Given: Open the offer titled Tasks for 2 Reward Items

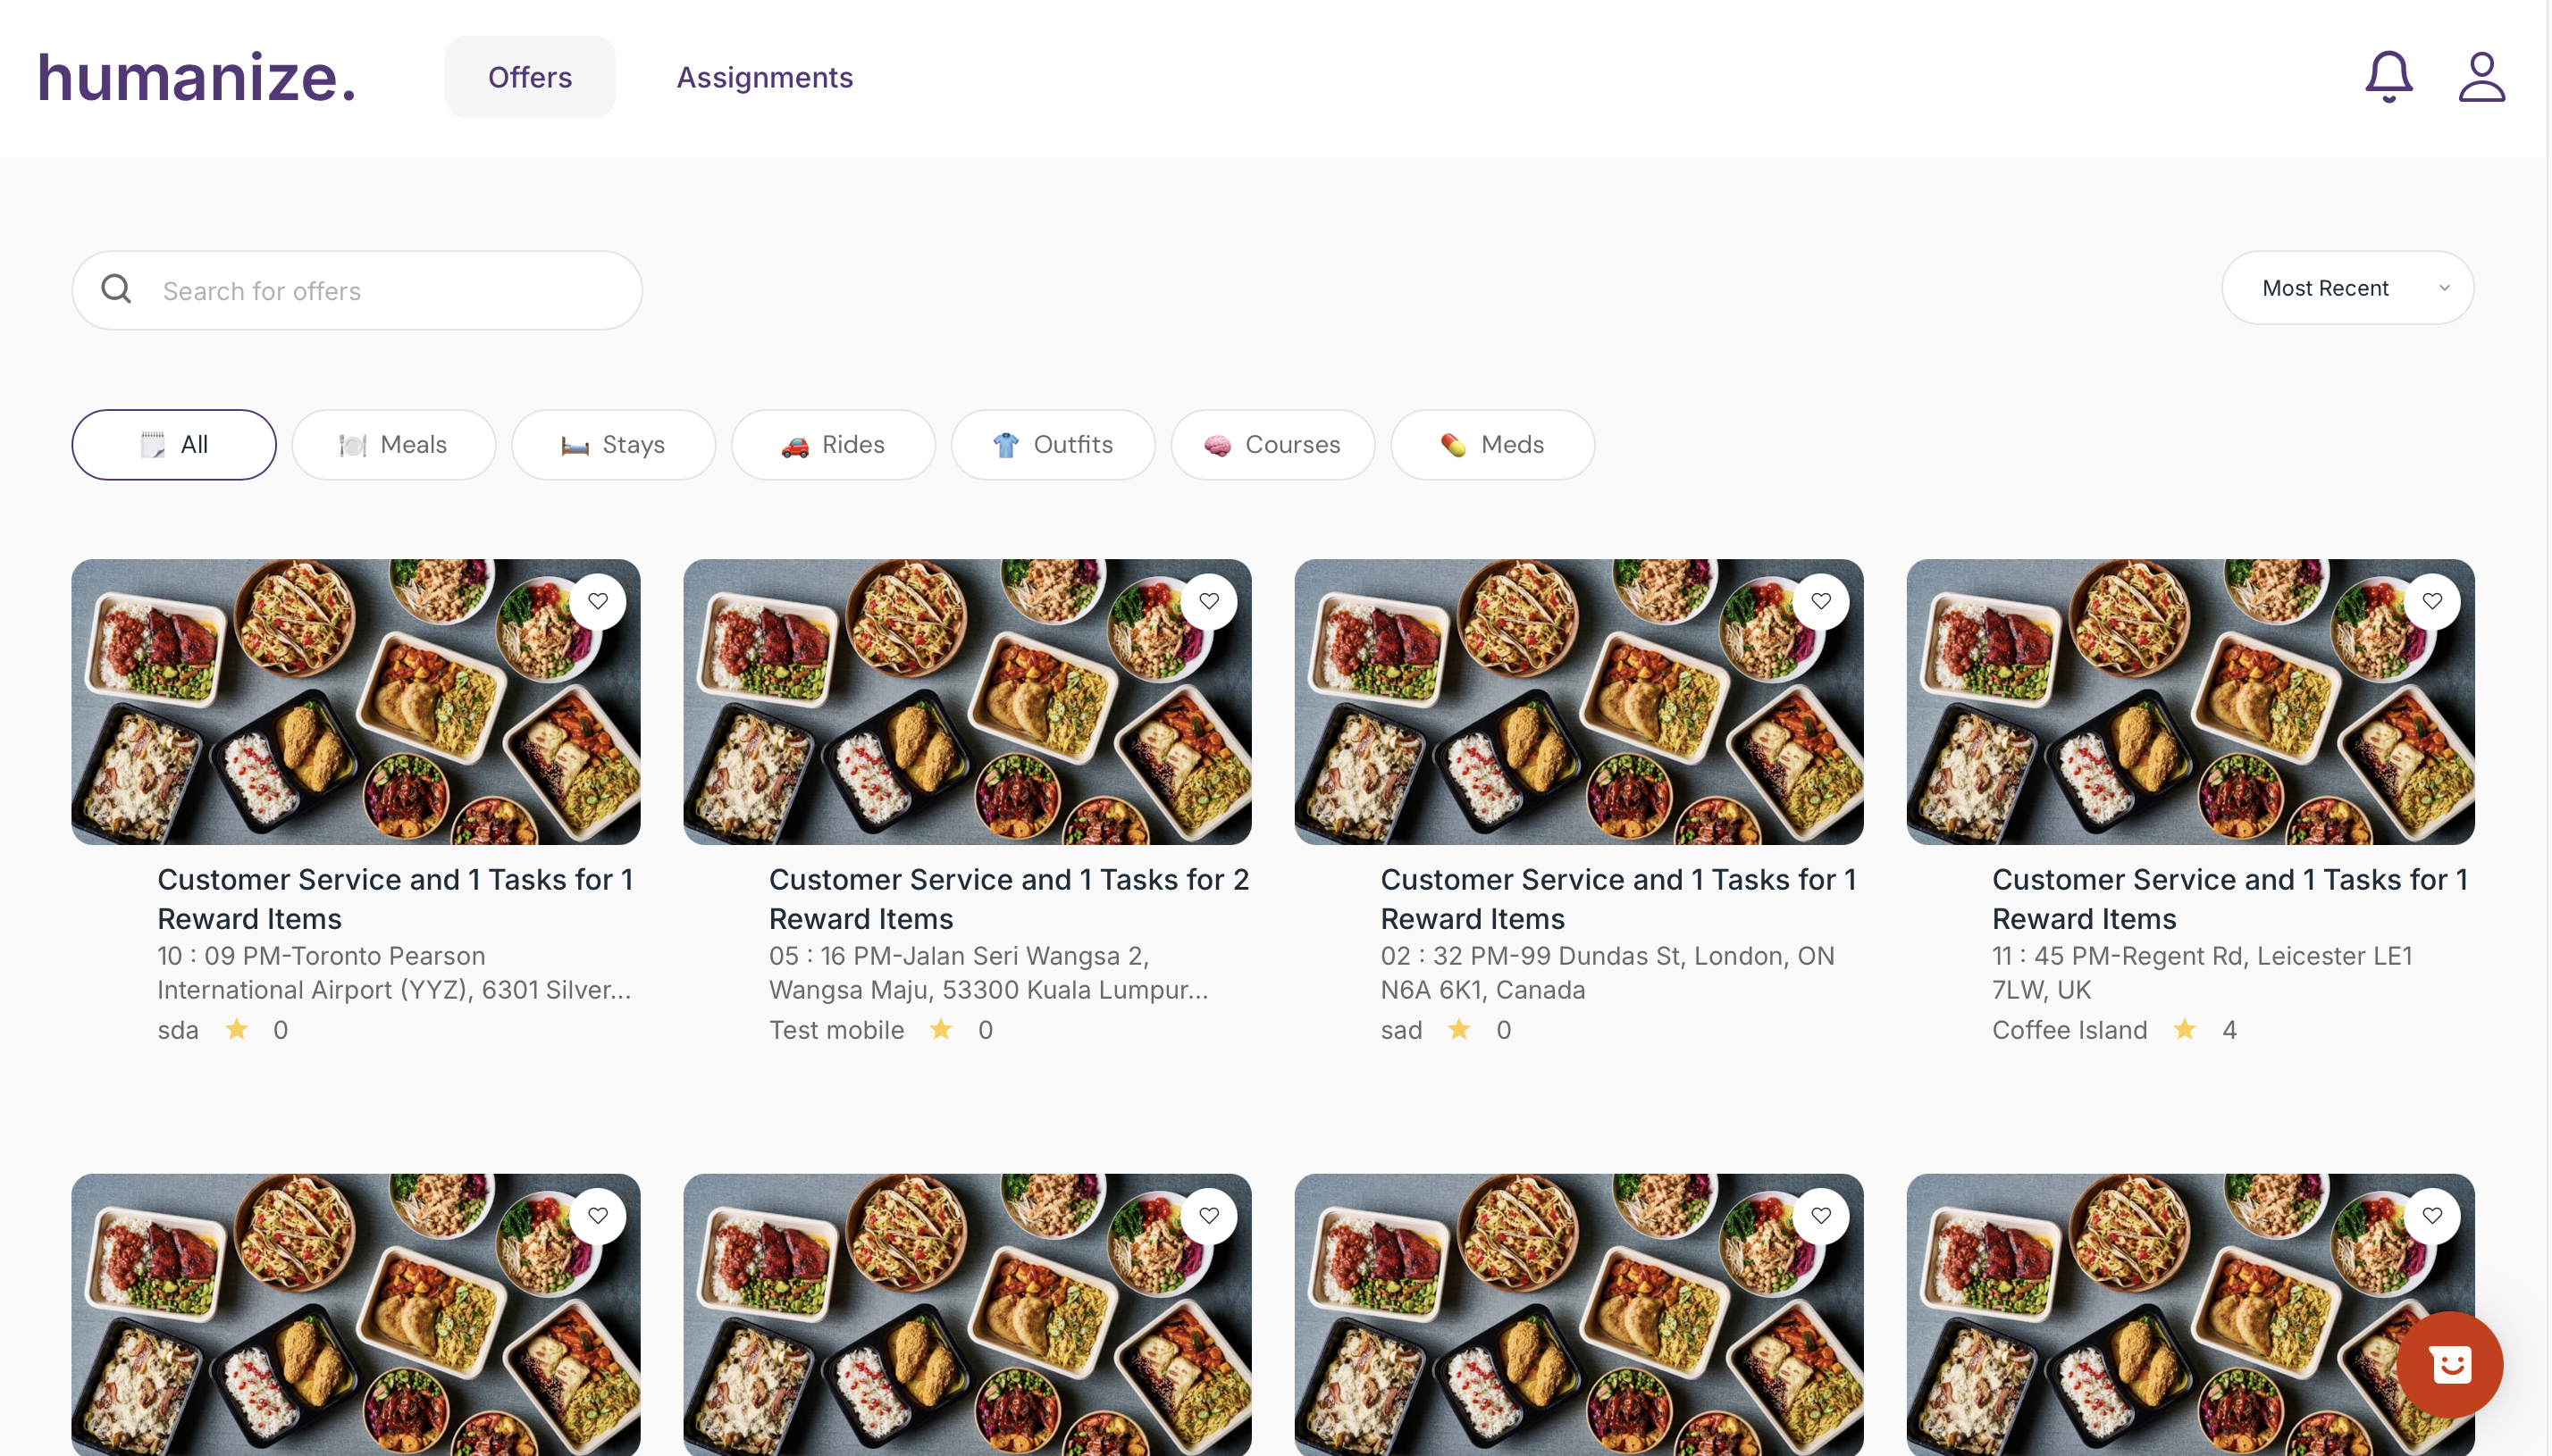Looking at the screenshot, I should point(1009,899).
